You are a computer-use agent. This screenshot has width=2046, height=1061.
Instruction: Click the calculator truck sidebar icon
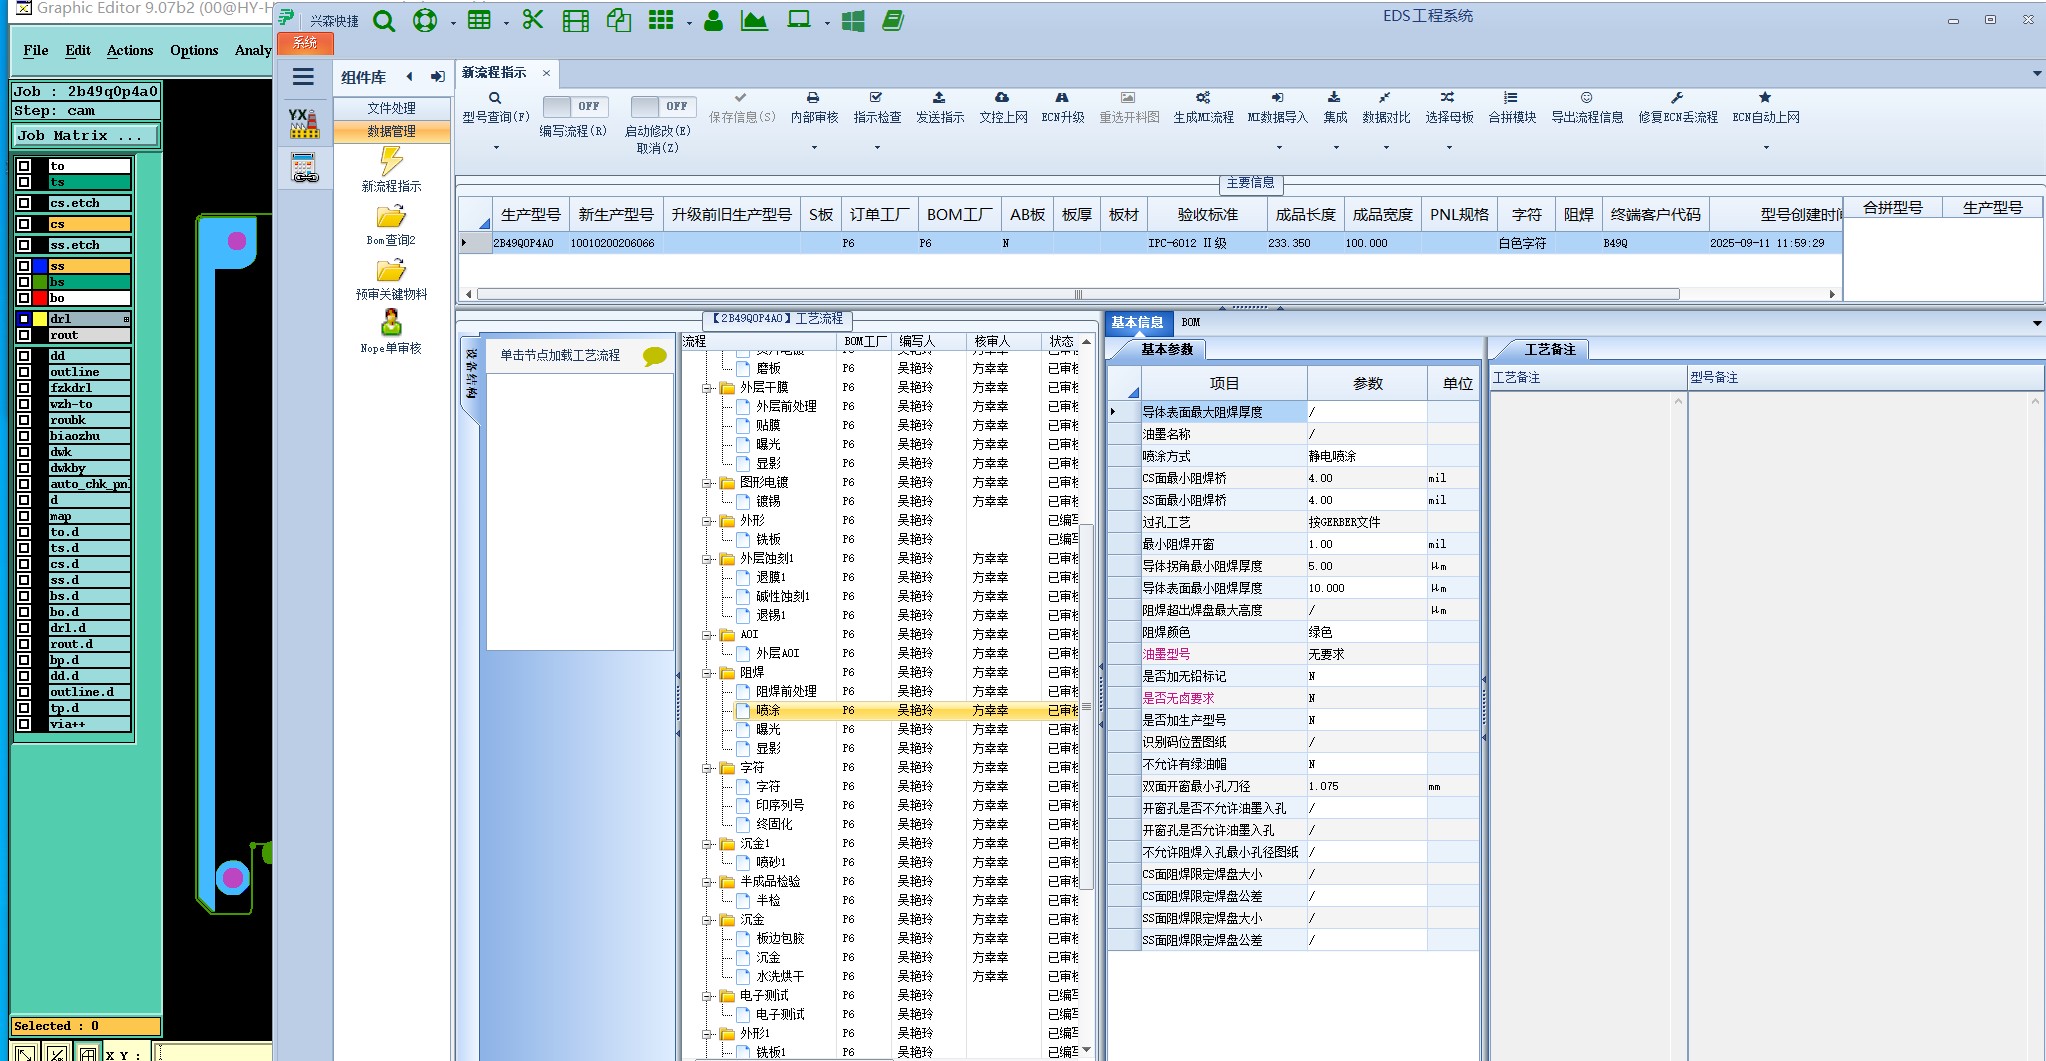[x=304, y=167]
